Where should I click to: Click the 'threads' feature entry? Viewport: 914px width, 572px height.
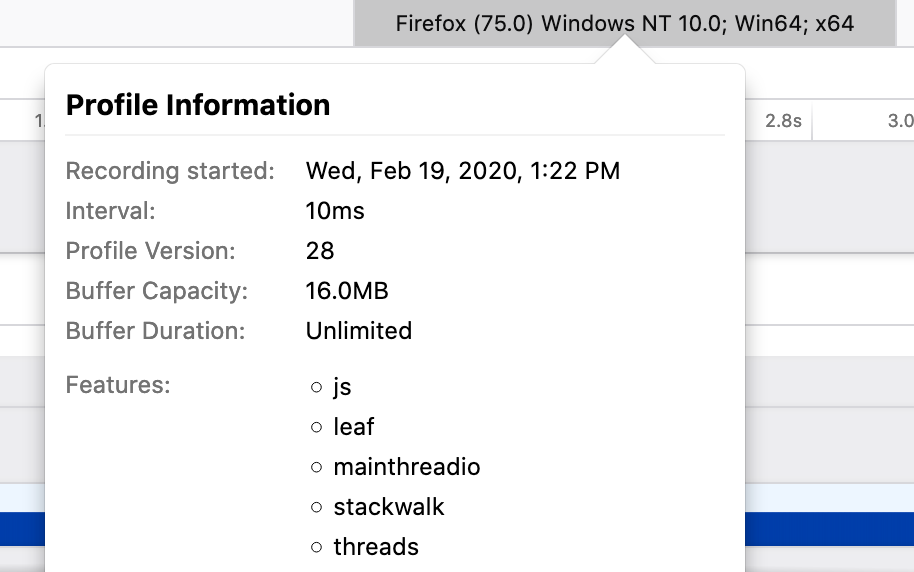(x=376, y=547)
